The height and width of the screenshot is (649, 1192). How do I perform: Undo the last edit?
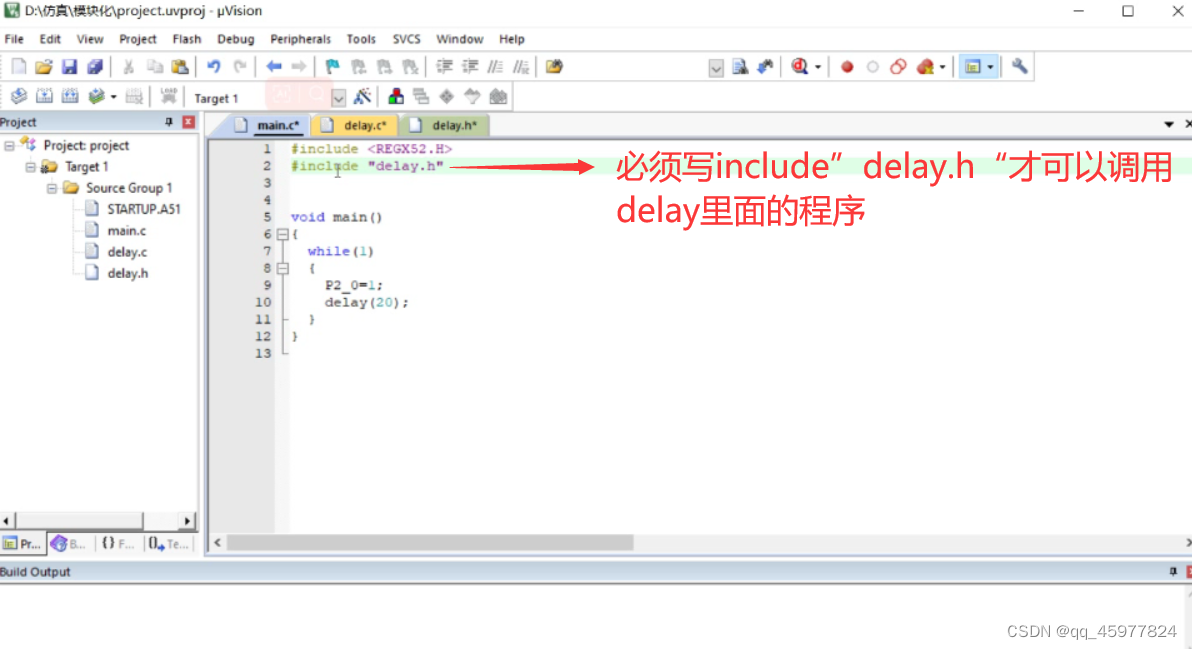coord(212,66)
